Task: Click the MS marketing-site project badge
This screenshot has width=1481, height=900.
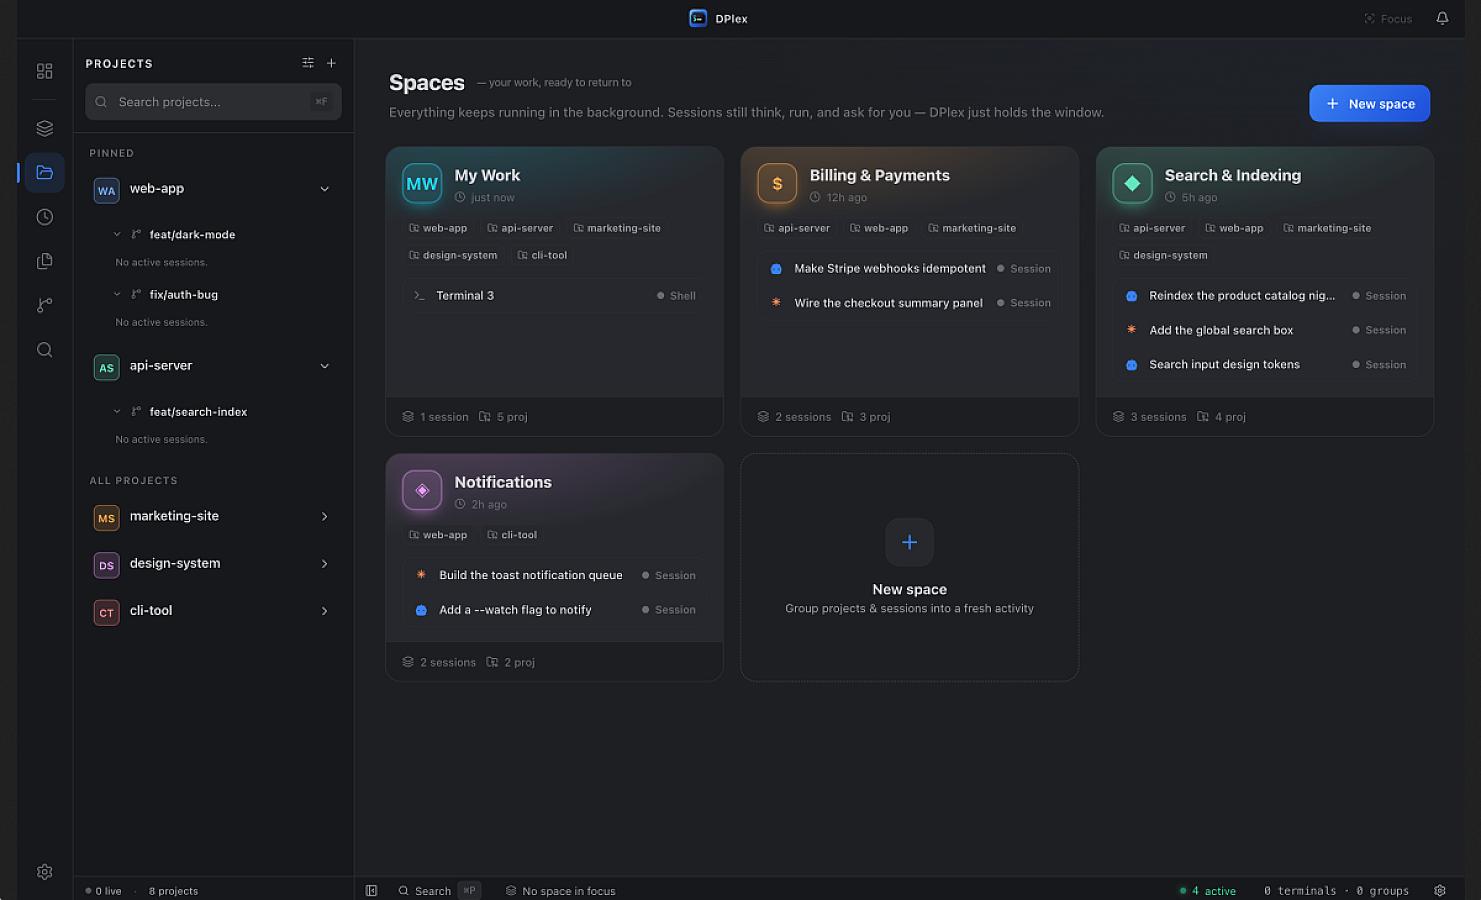Action: coord(106,518)
